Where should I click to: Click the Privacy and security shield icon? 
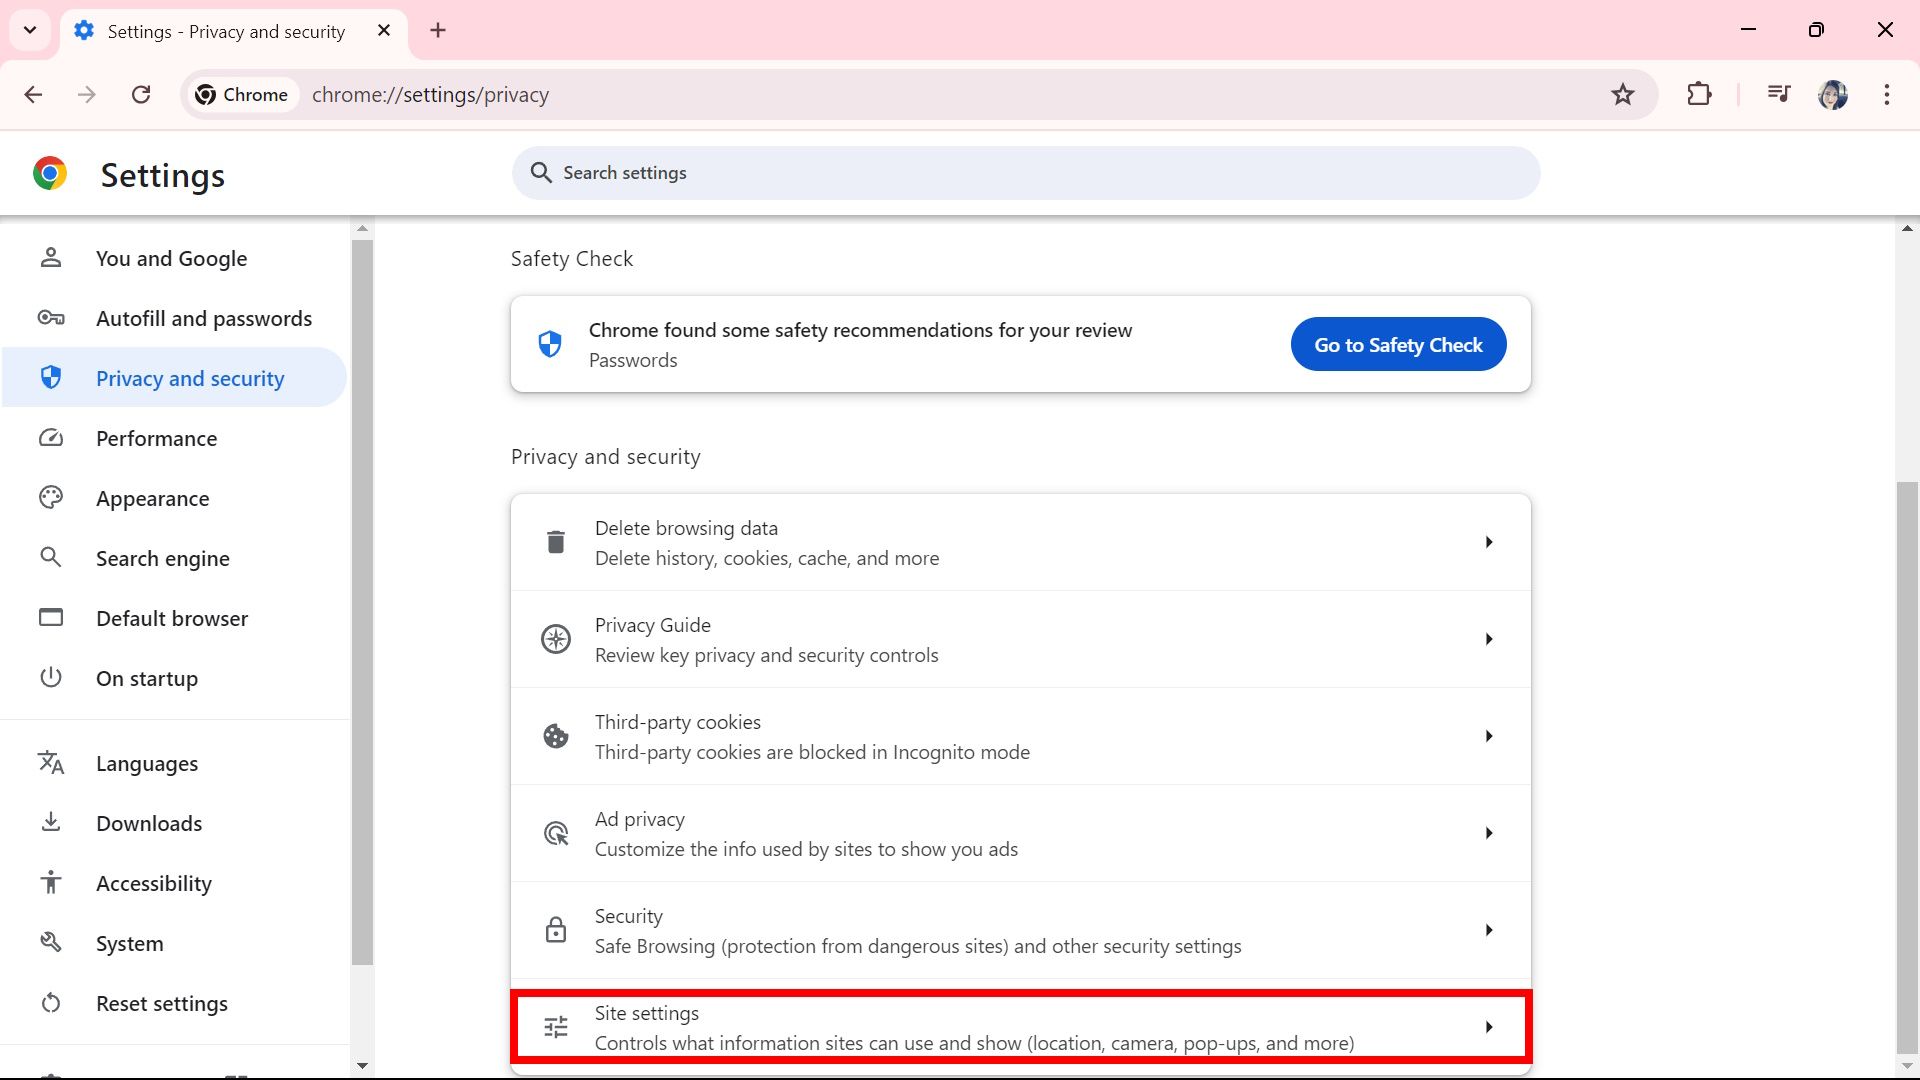[51, 377]
